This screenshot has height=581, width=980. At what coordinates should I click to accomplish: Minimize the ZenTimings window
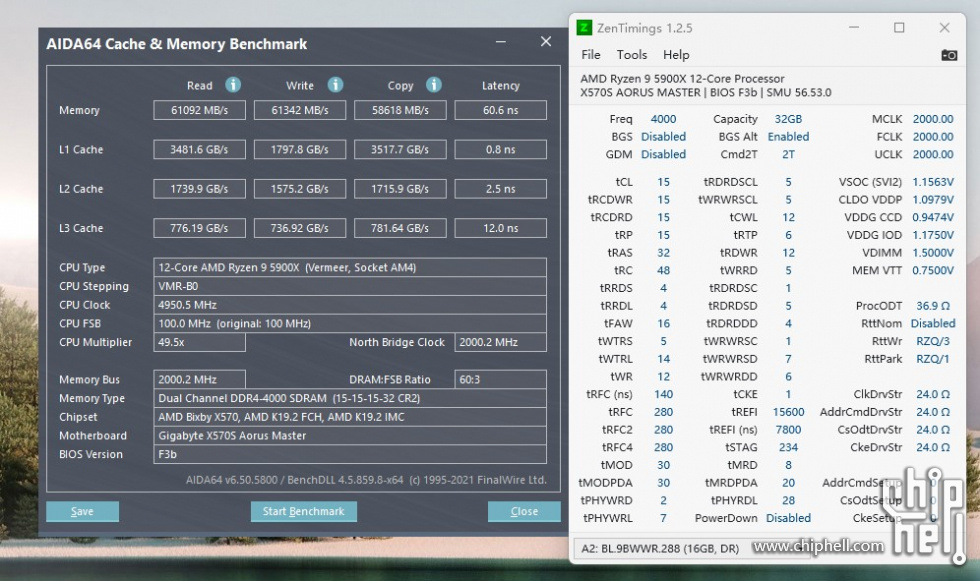point(854,27)
